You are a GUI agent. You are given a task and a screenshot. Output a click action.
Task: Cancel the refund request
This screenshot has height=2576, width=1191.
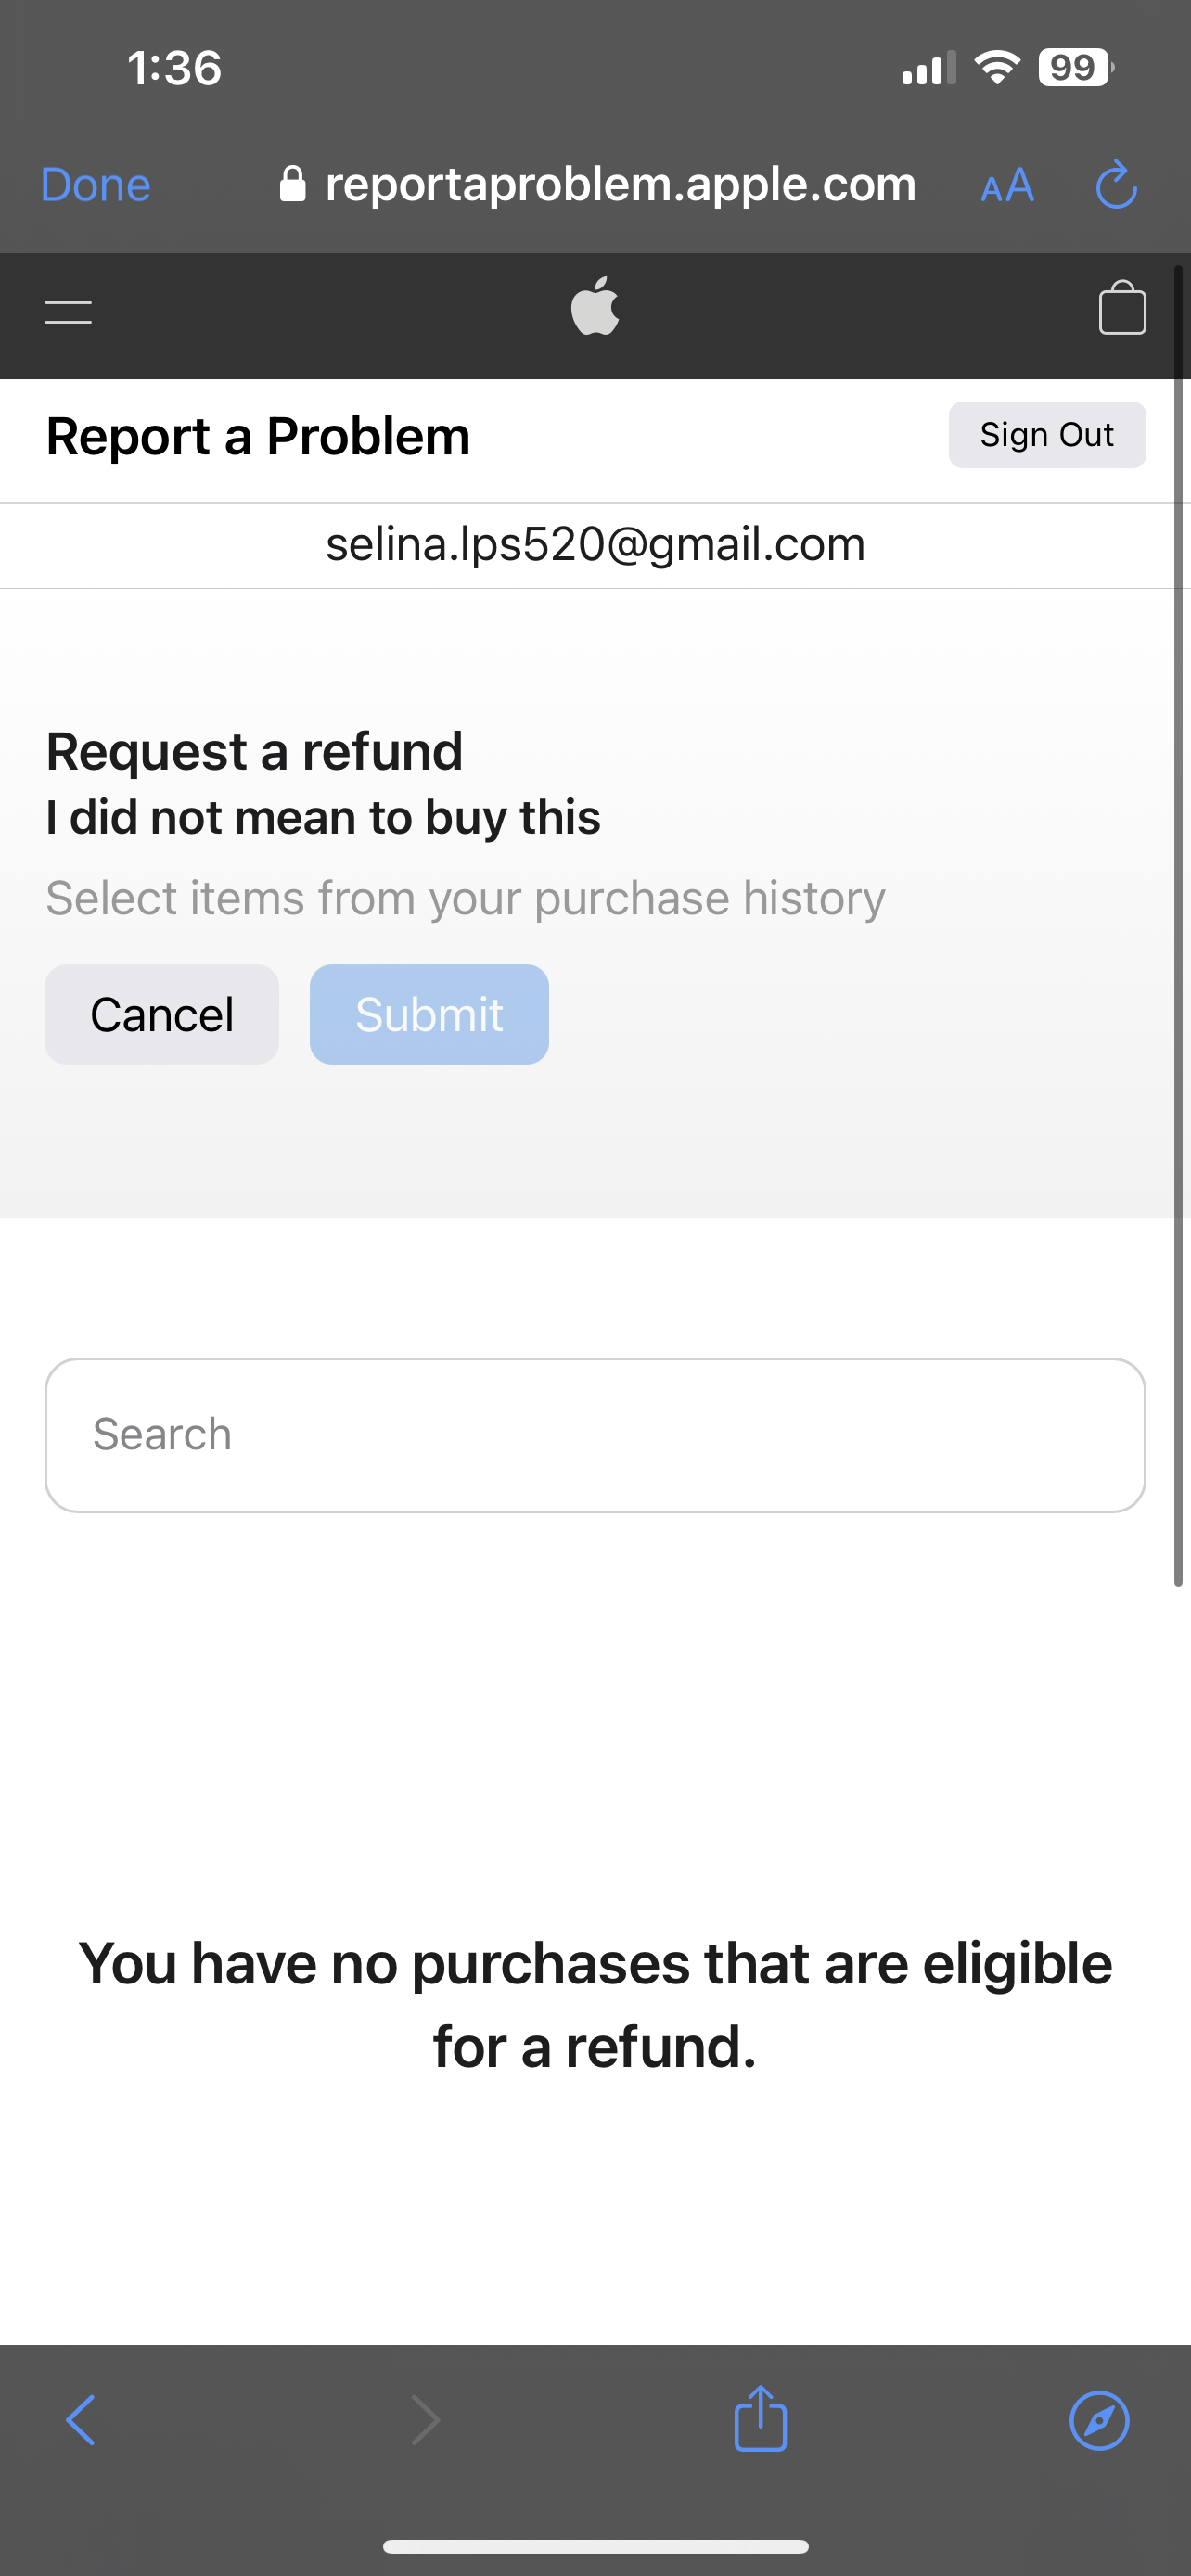(162, 1014)
